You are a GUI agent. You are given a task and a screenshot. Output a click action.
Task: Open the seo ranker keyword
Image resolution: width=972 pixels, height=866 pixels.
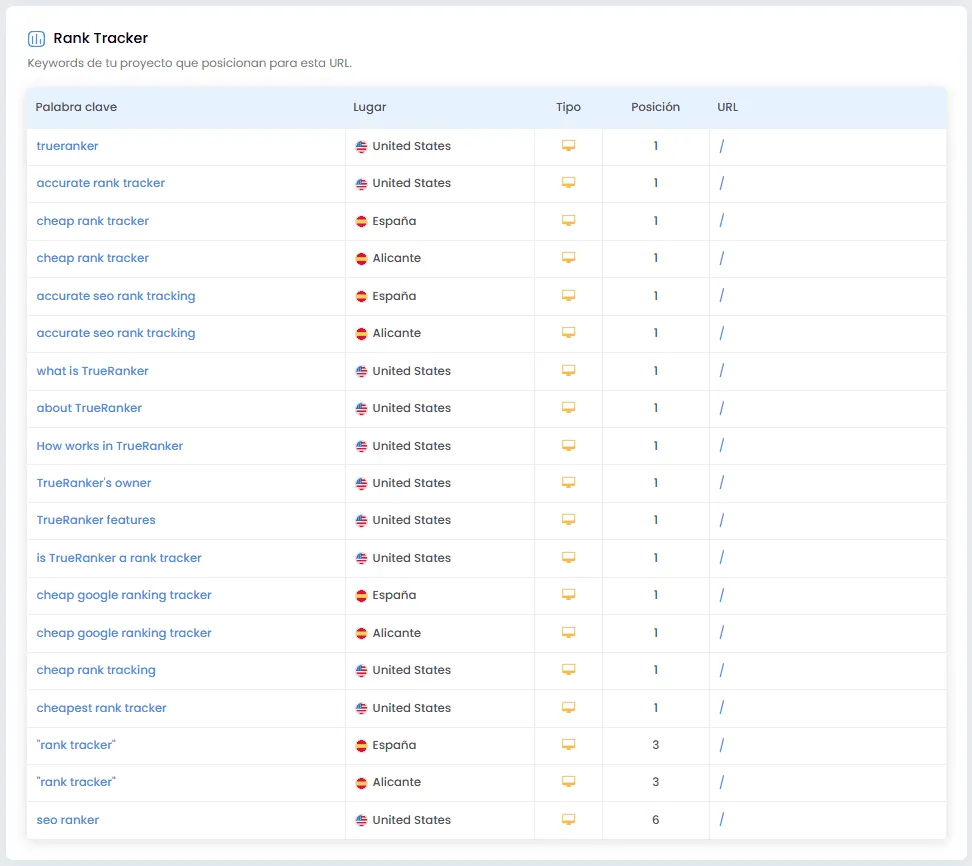pos(68,821)
